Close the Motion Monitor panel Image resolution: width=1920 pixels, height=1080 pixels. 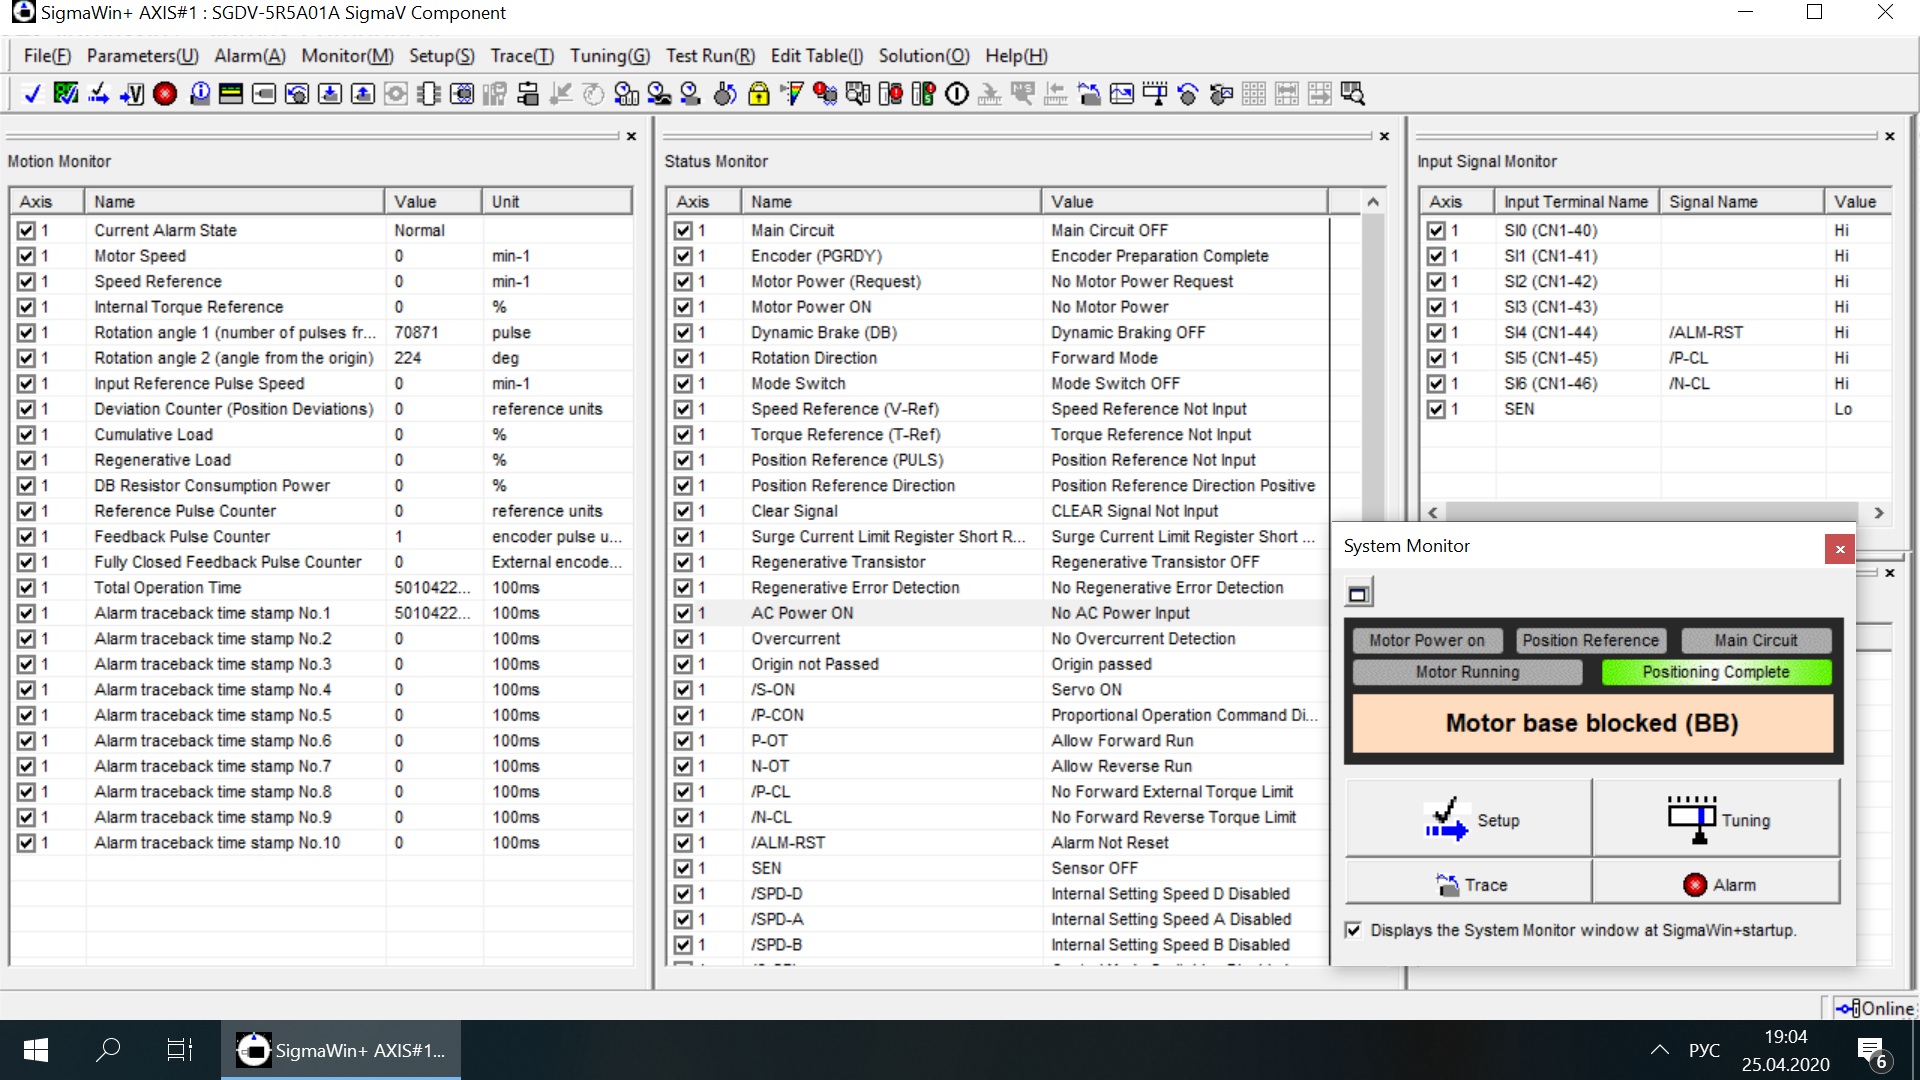pos(631,136)
